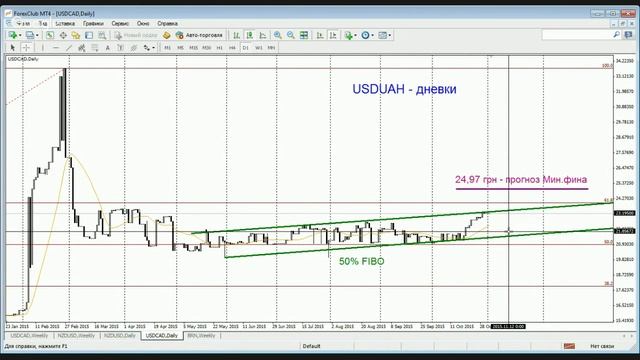The image size is (640, 360).
Task: Switch to H1 timeframe
Action: (220, 48)
